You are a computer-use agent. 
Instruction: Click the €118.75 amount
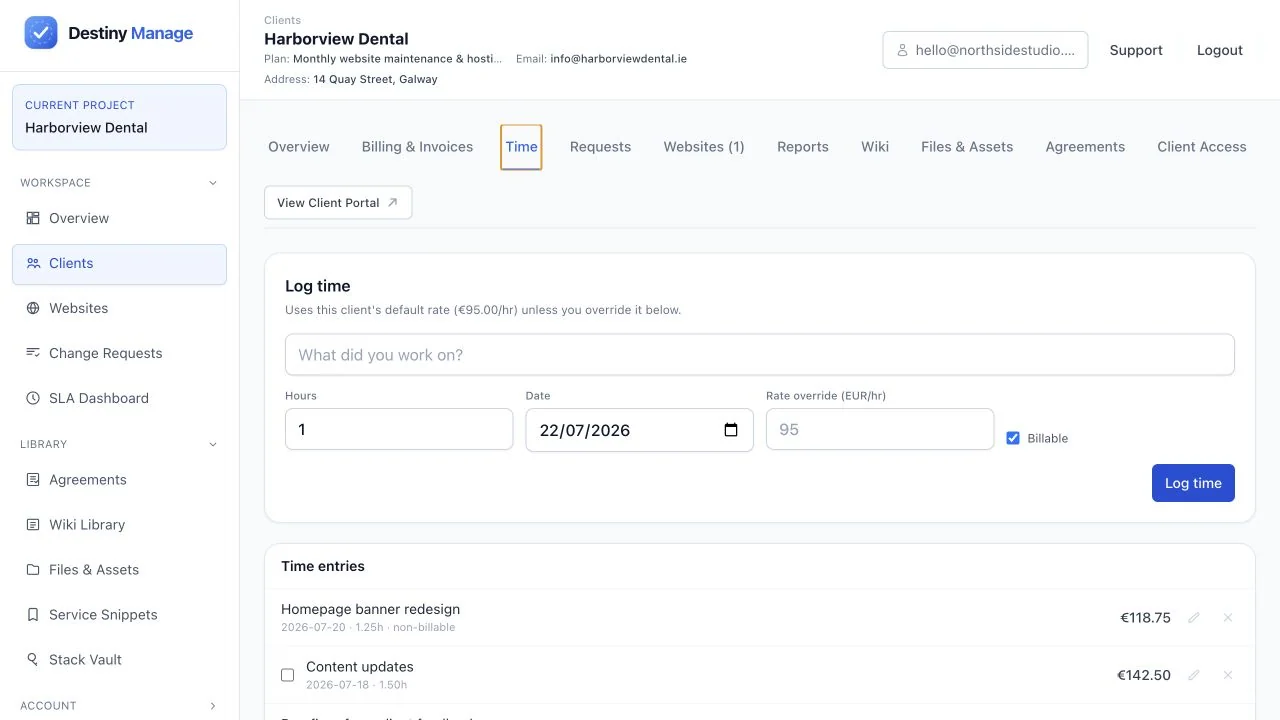(x=1145, y=618)
